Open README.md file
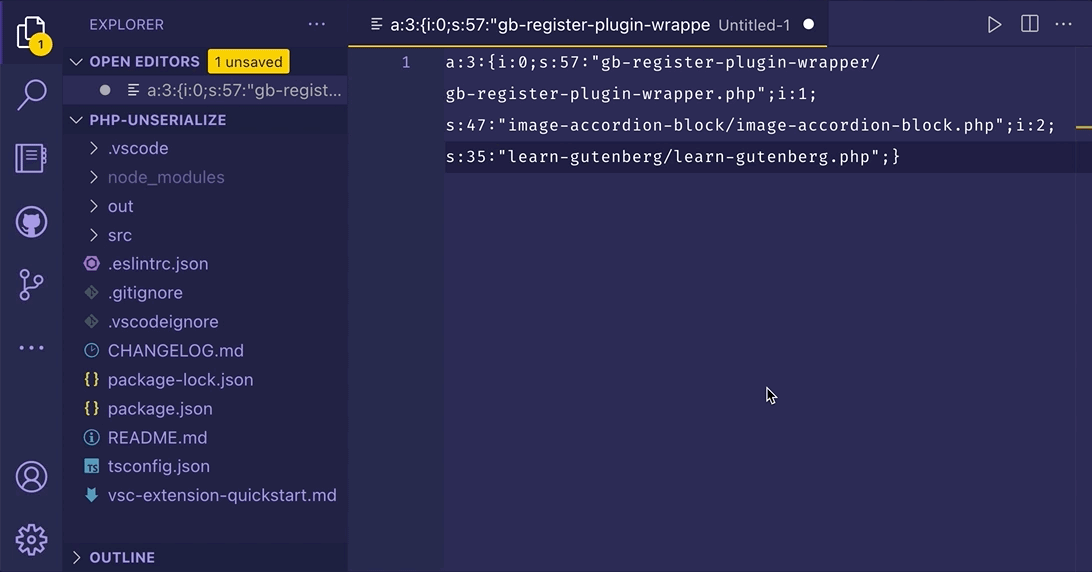 pyautogui.click(x=157, y=438)
